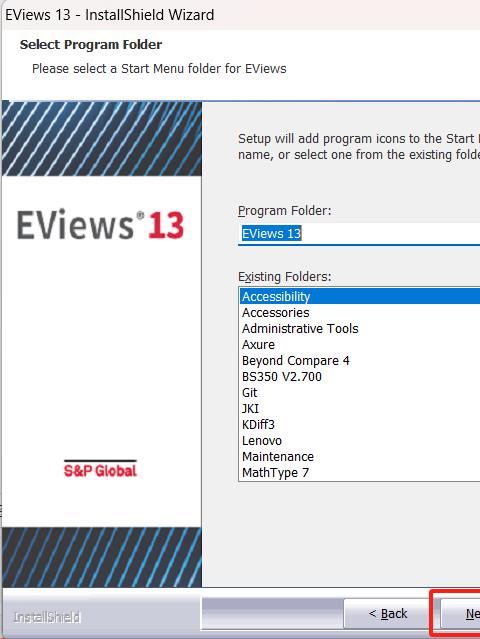Screen dimensions: 480x639
Task: Click the Program Folder input field
Action: [359, 234]
